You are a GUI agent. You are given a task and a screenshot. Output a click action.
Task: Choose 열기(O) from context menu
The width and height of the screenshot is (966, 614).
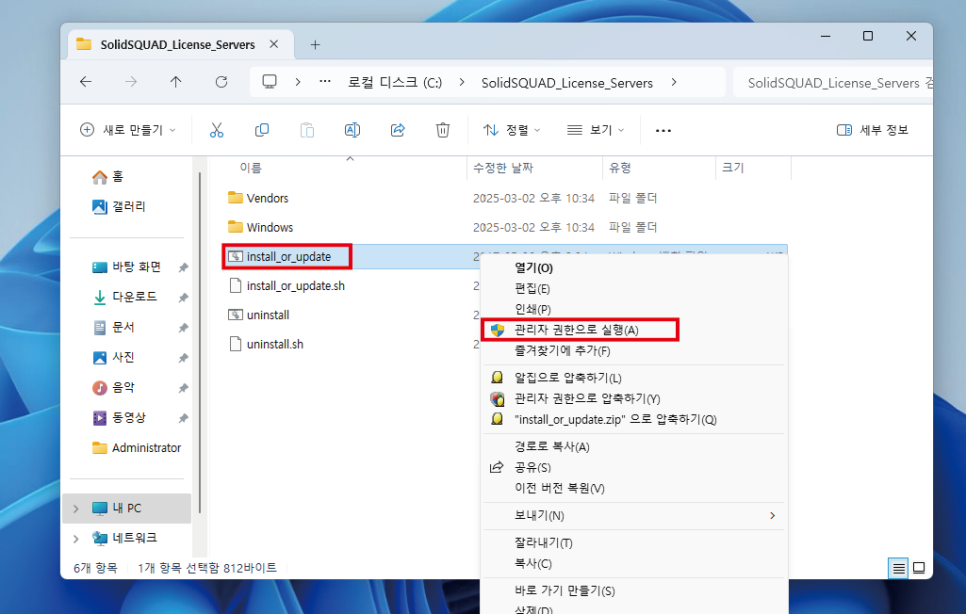click(633, 268)
